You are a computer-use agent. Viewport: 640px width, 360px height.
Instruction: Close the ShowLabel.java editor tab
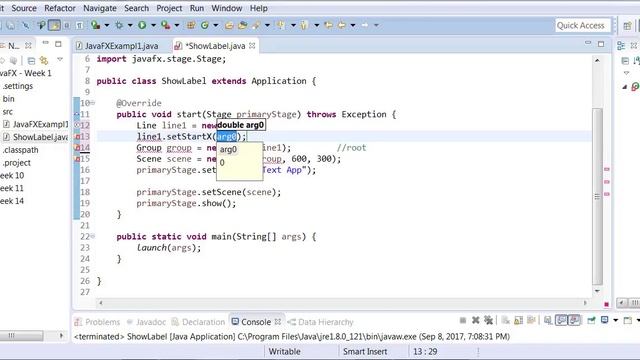click(252, 46)
